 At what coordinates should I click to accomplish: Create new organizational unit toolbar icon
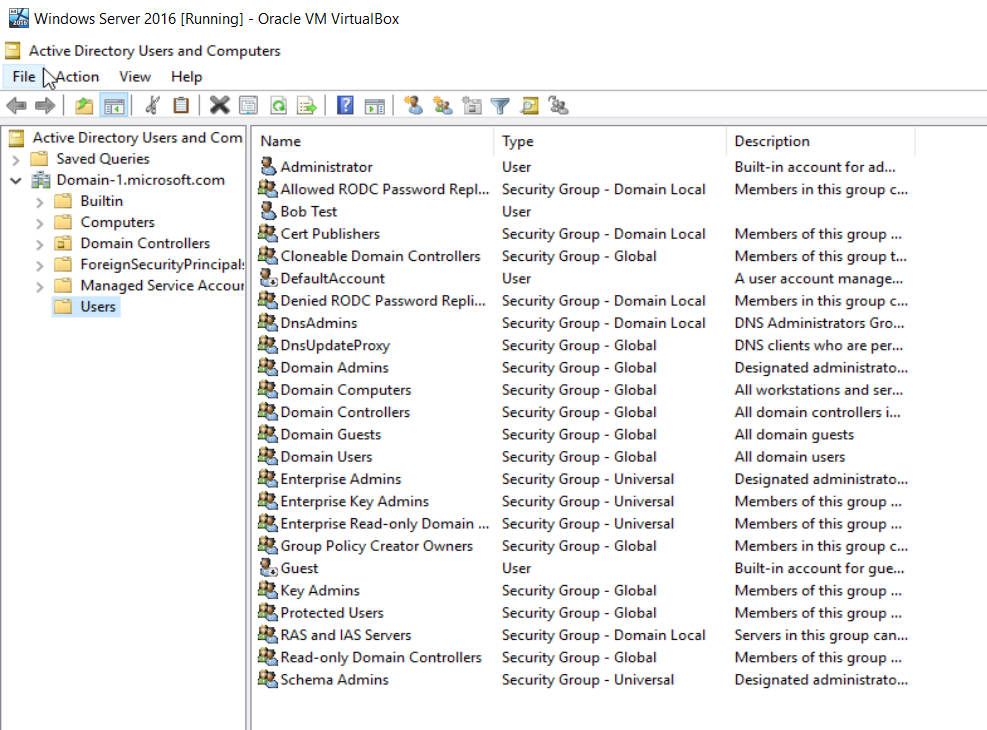click(x=471, y=105)
